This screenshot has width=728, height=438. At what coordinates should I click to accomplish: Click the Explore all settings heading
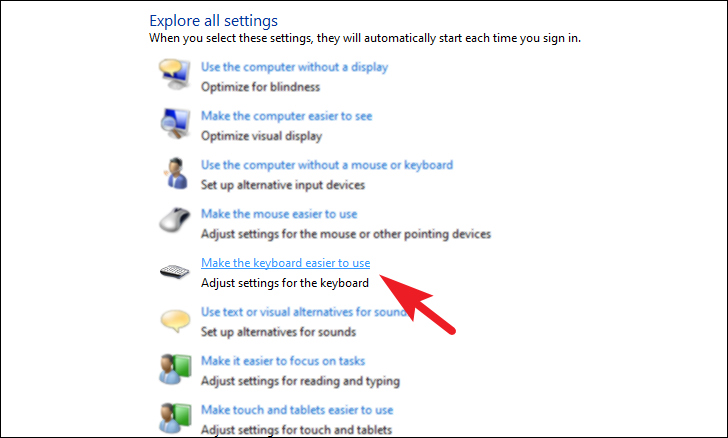[214, 21]
